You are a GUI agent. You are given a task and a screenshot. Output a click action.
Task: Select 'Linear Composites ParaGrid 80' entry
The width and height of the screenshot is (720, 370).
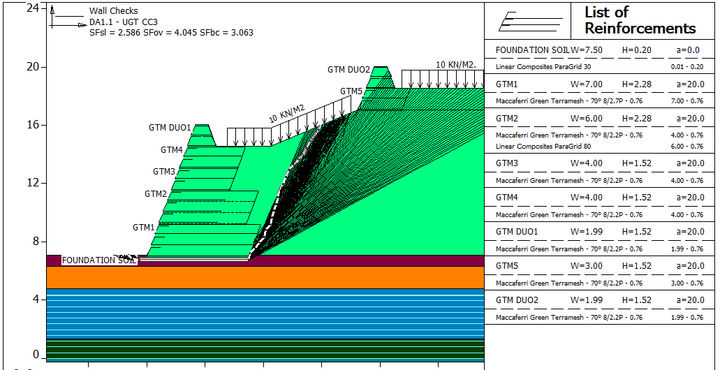[x=544, y=146]
